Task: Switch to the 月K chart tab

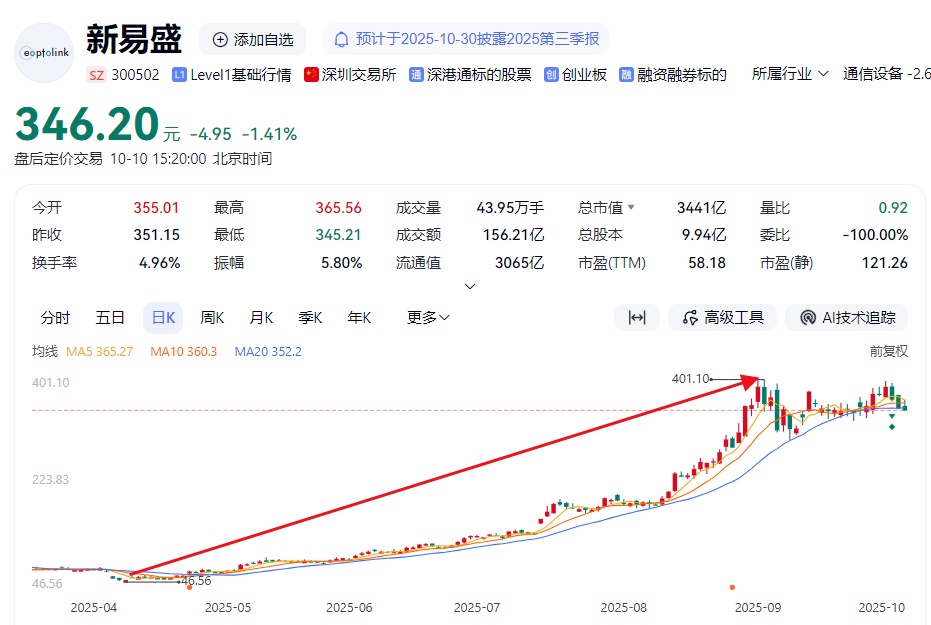Action: pos(261,318)
